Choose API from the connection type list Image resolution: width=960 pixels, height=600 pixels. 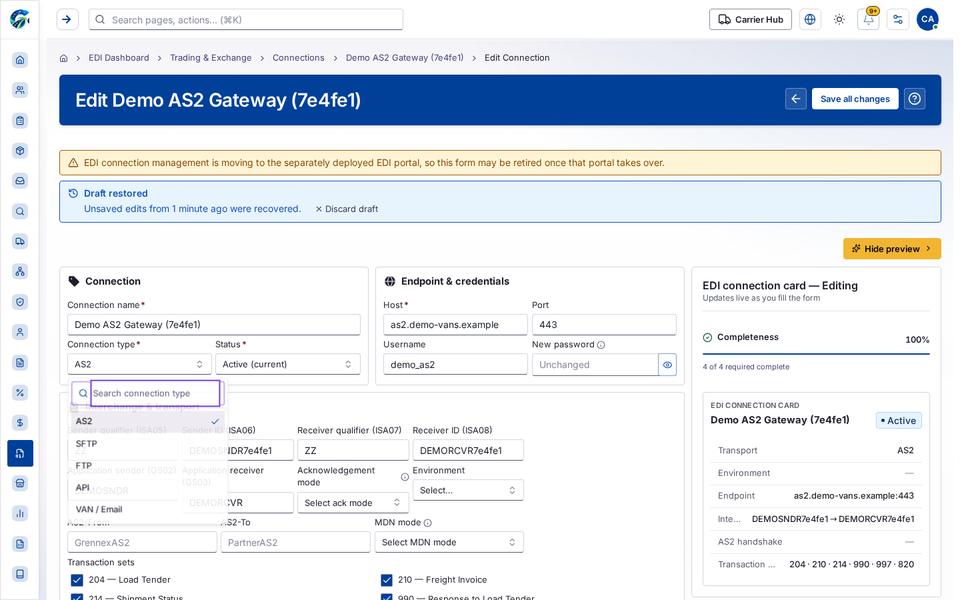point(146,487)
